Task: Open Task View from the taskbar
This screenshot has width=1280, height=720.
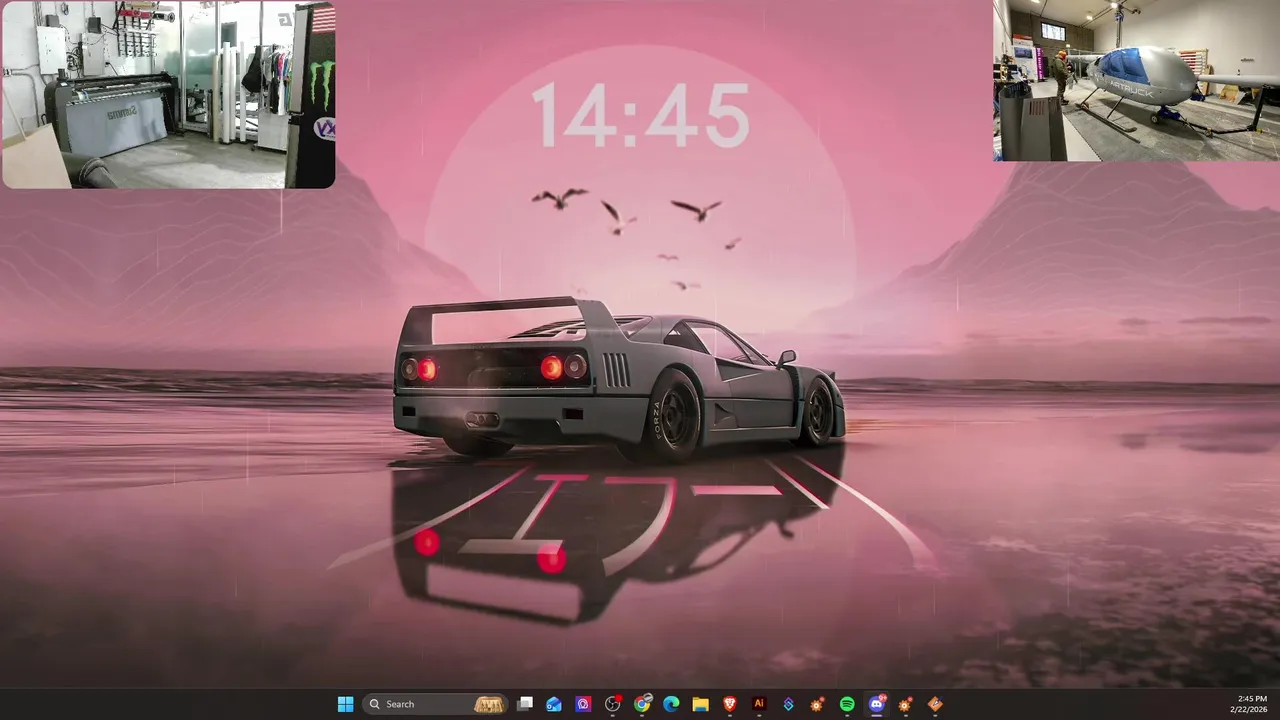Action: tap(525, 704)
